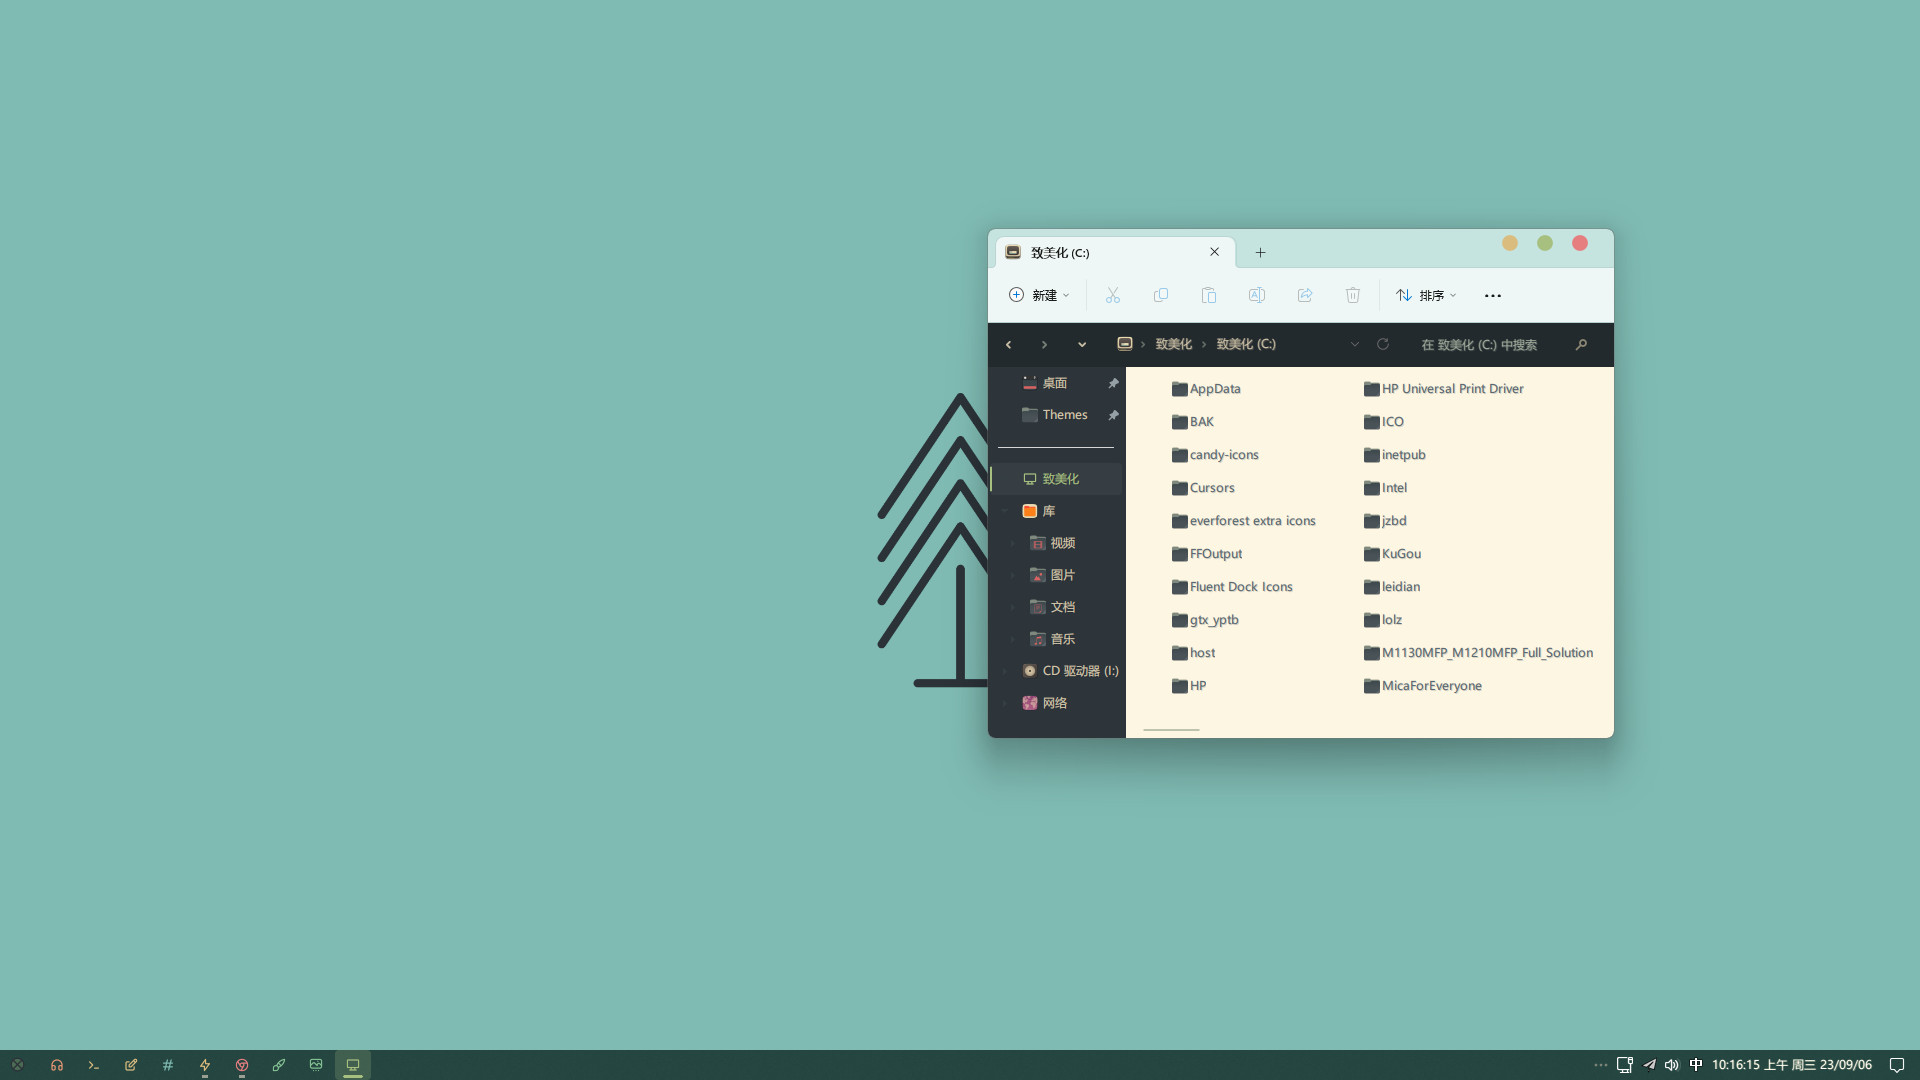The height and width of the screenshot is (1080, 1920).
Task: Select 库 in the navigation pane
Action: click(1048, 511)
